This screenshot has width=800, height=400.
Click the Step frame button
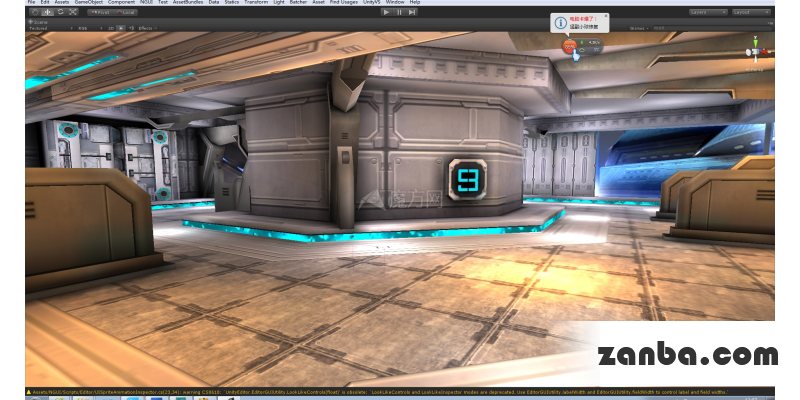point(412,12)
